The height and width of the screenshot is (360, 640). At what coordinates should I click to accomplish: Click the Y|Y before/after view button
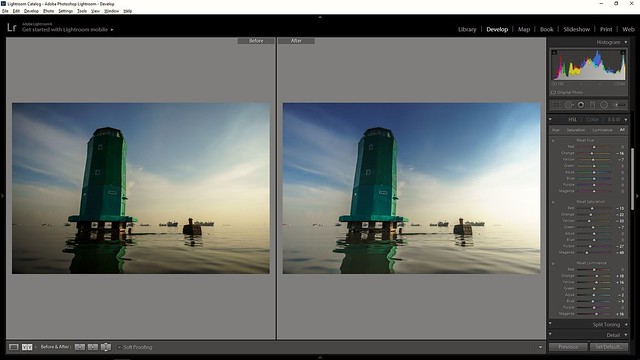[x=27, y=347]
